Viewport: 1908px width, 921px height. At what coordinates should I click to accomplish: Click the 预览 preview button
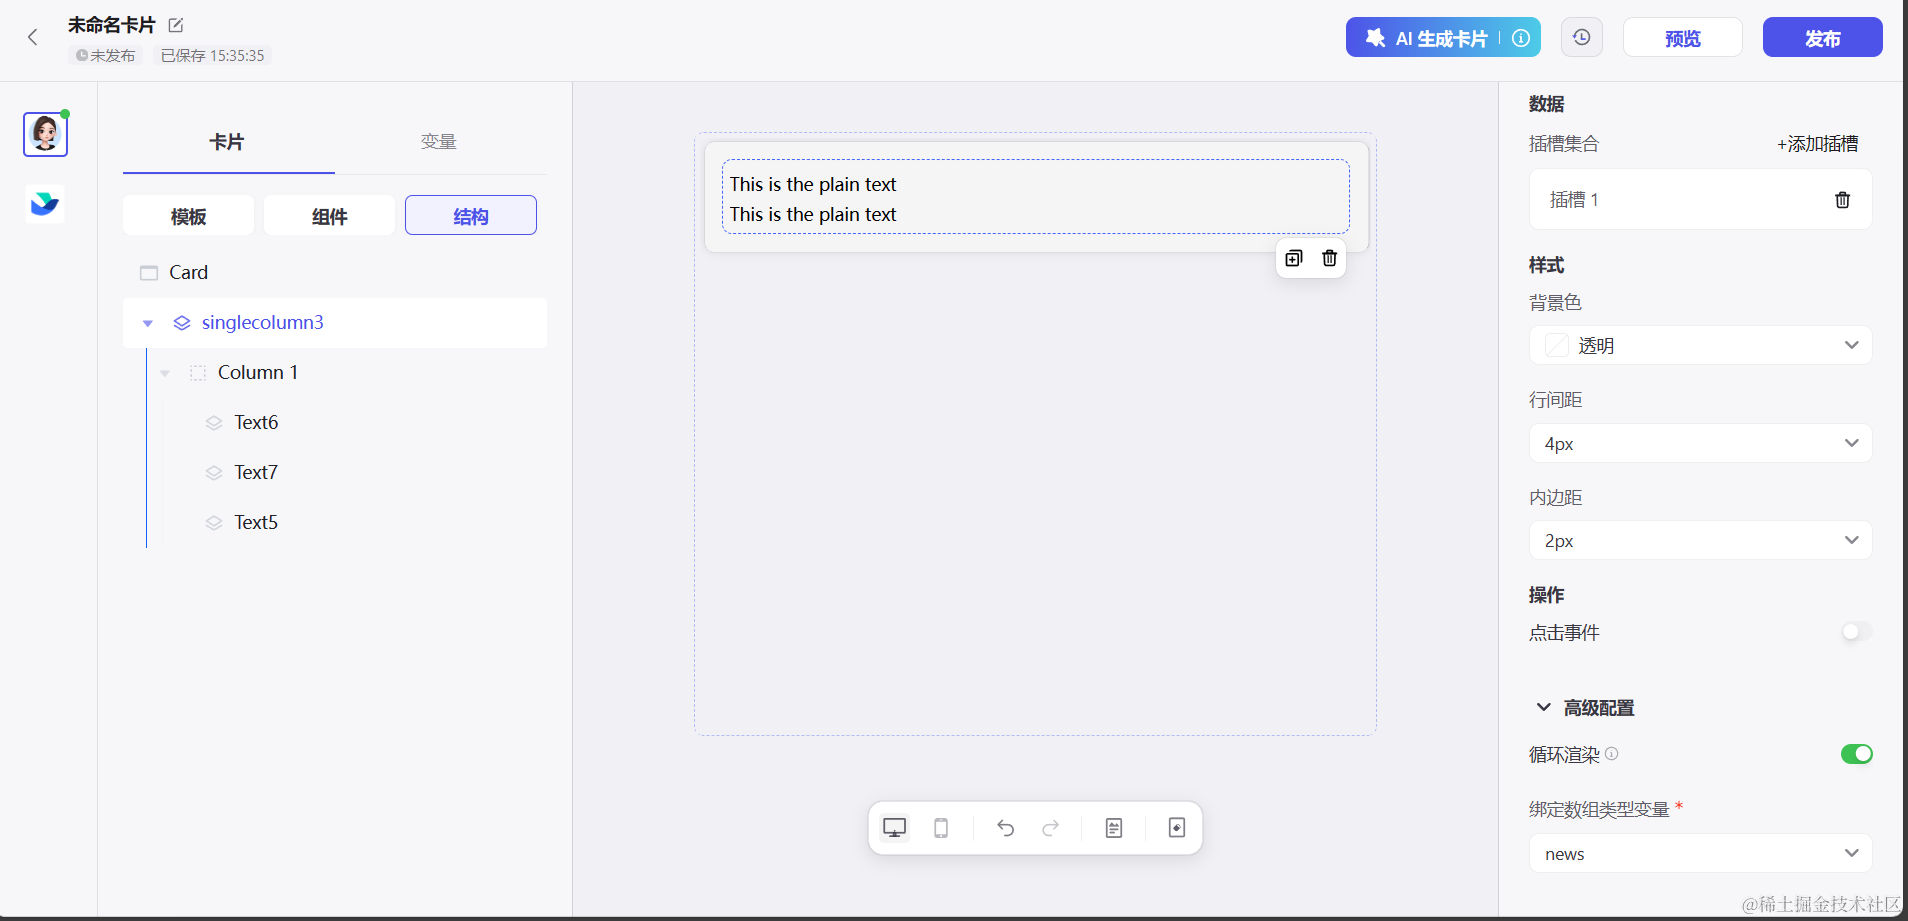coord(1683,38)
